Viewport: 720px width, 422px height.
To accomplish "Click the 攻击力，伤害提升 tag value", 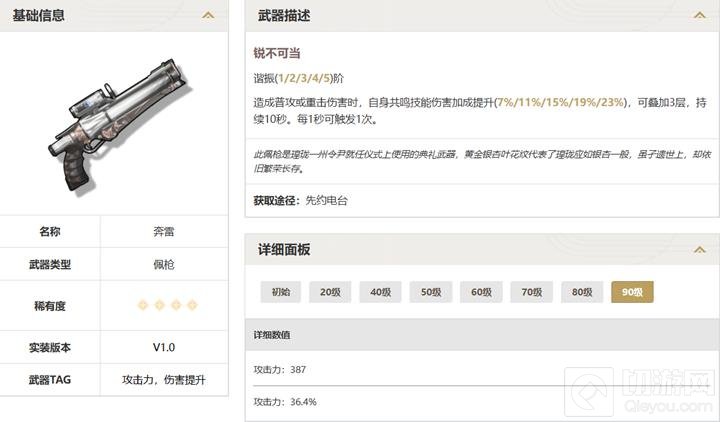I will 164,380.
